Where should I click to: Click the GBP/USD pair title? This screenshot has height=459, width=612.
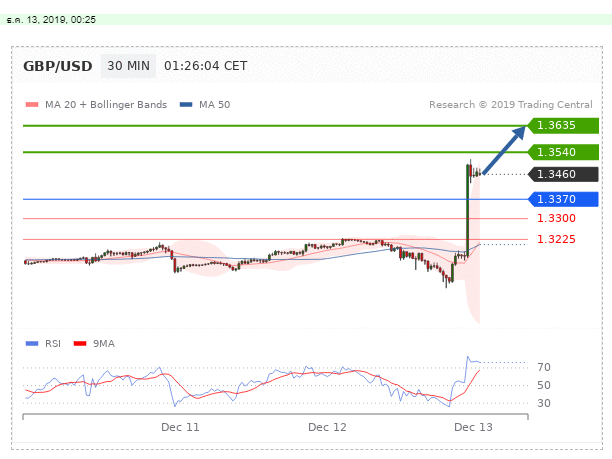(58, 66)
